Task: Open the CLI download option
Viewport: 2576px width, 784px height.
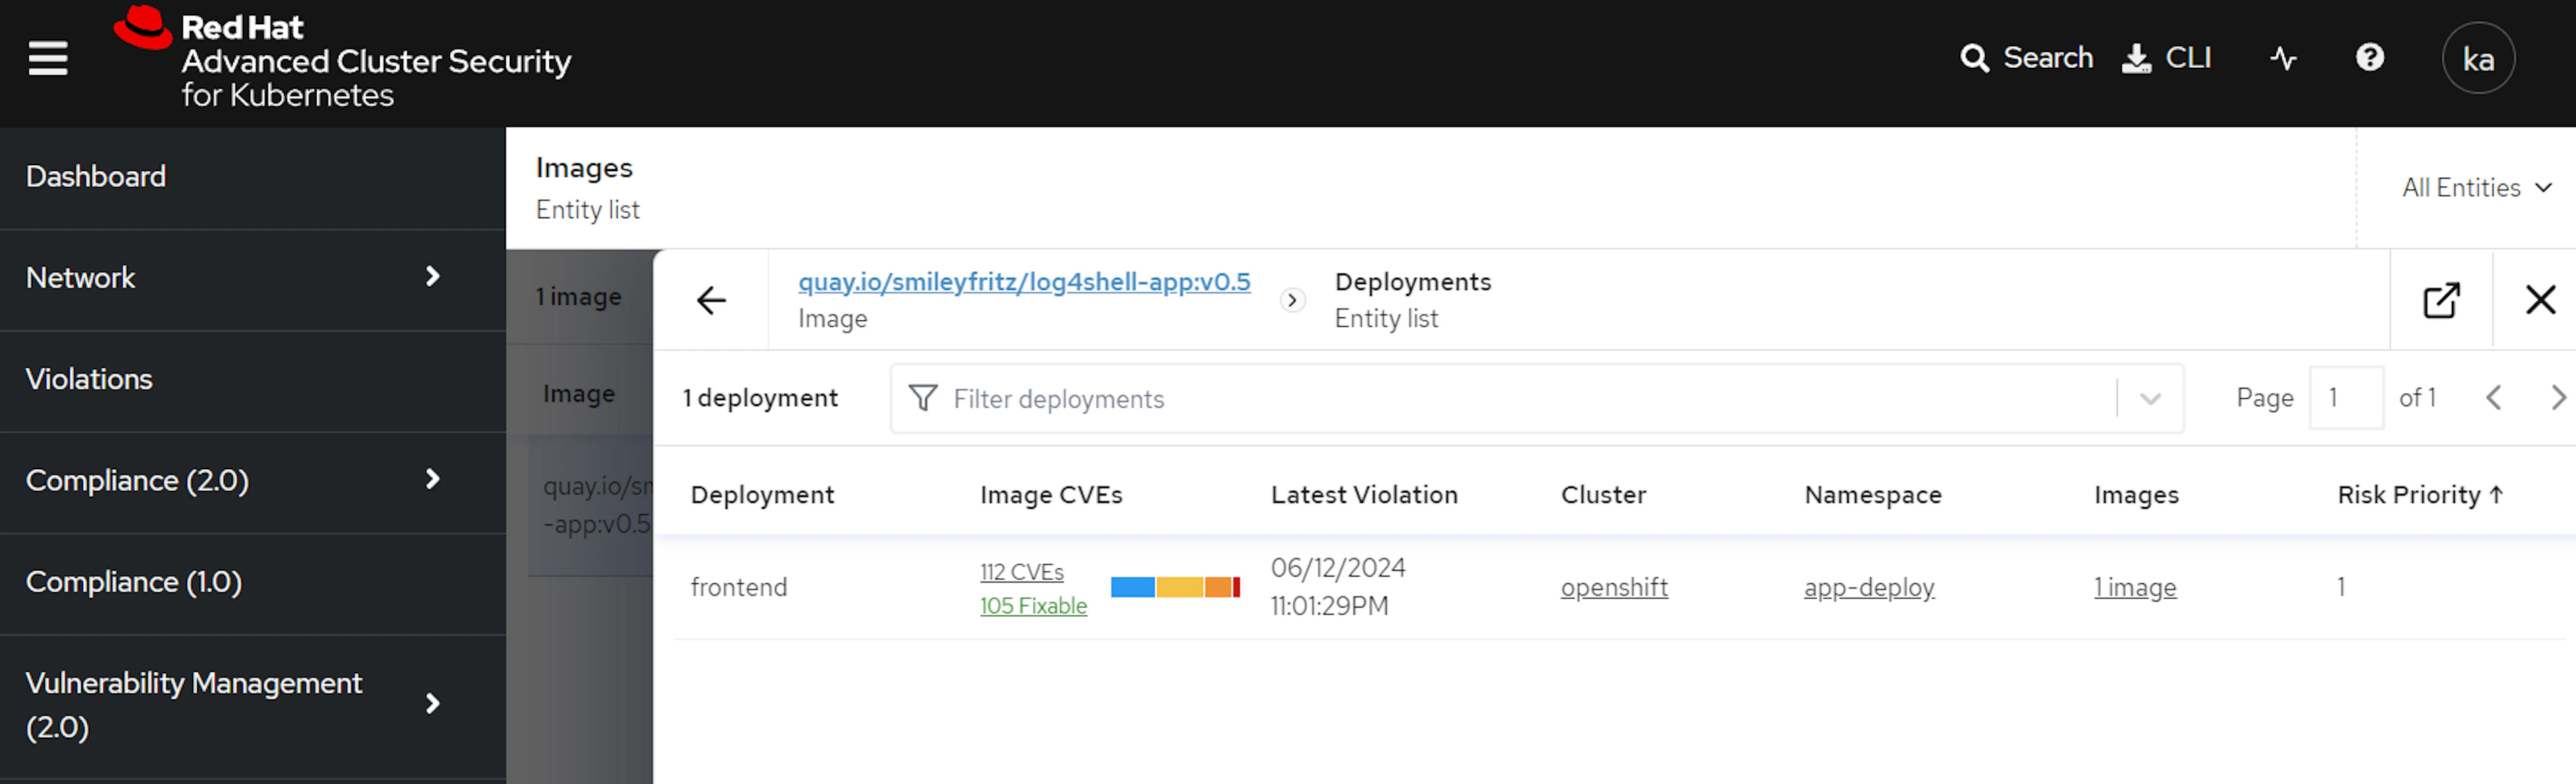Action: [x=2166, y=58]
